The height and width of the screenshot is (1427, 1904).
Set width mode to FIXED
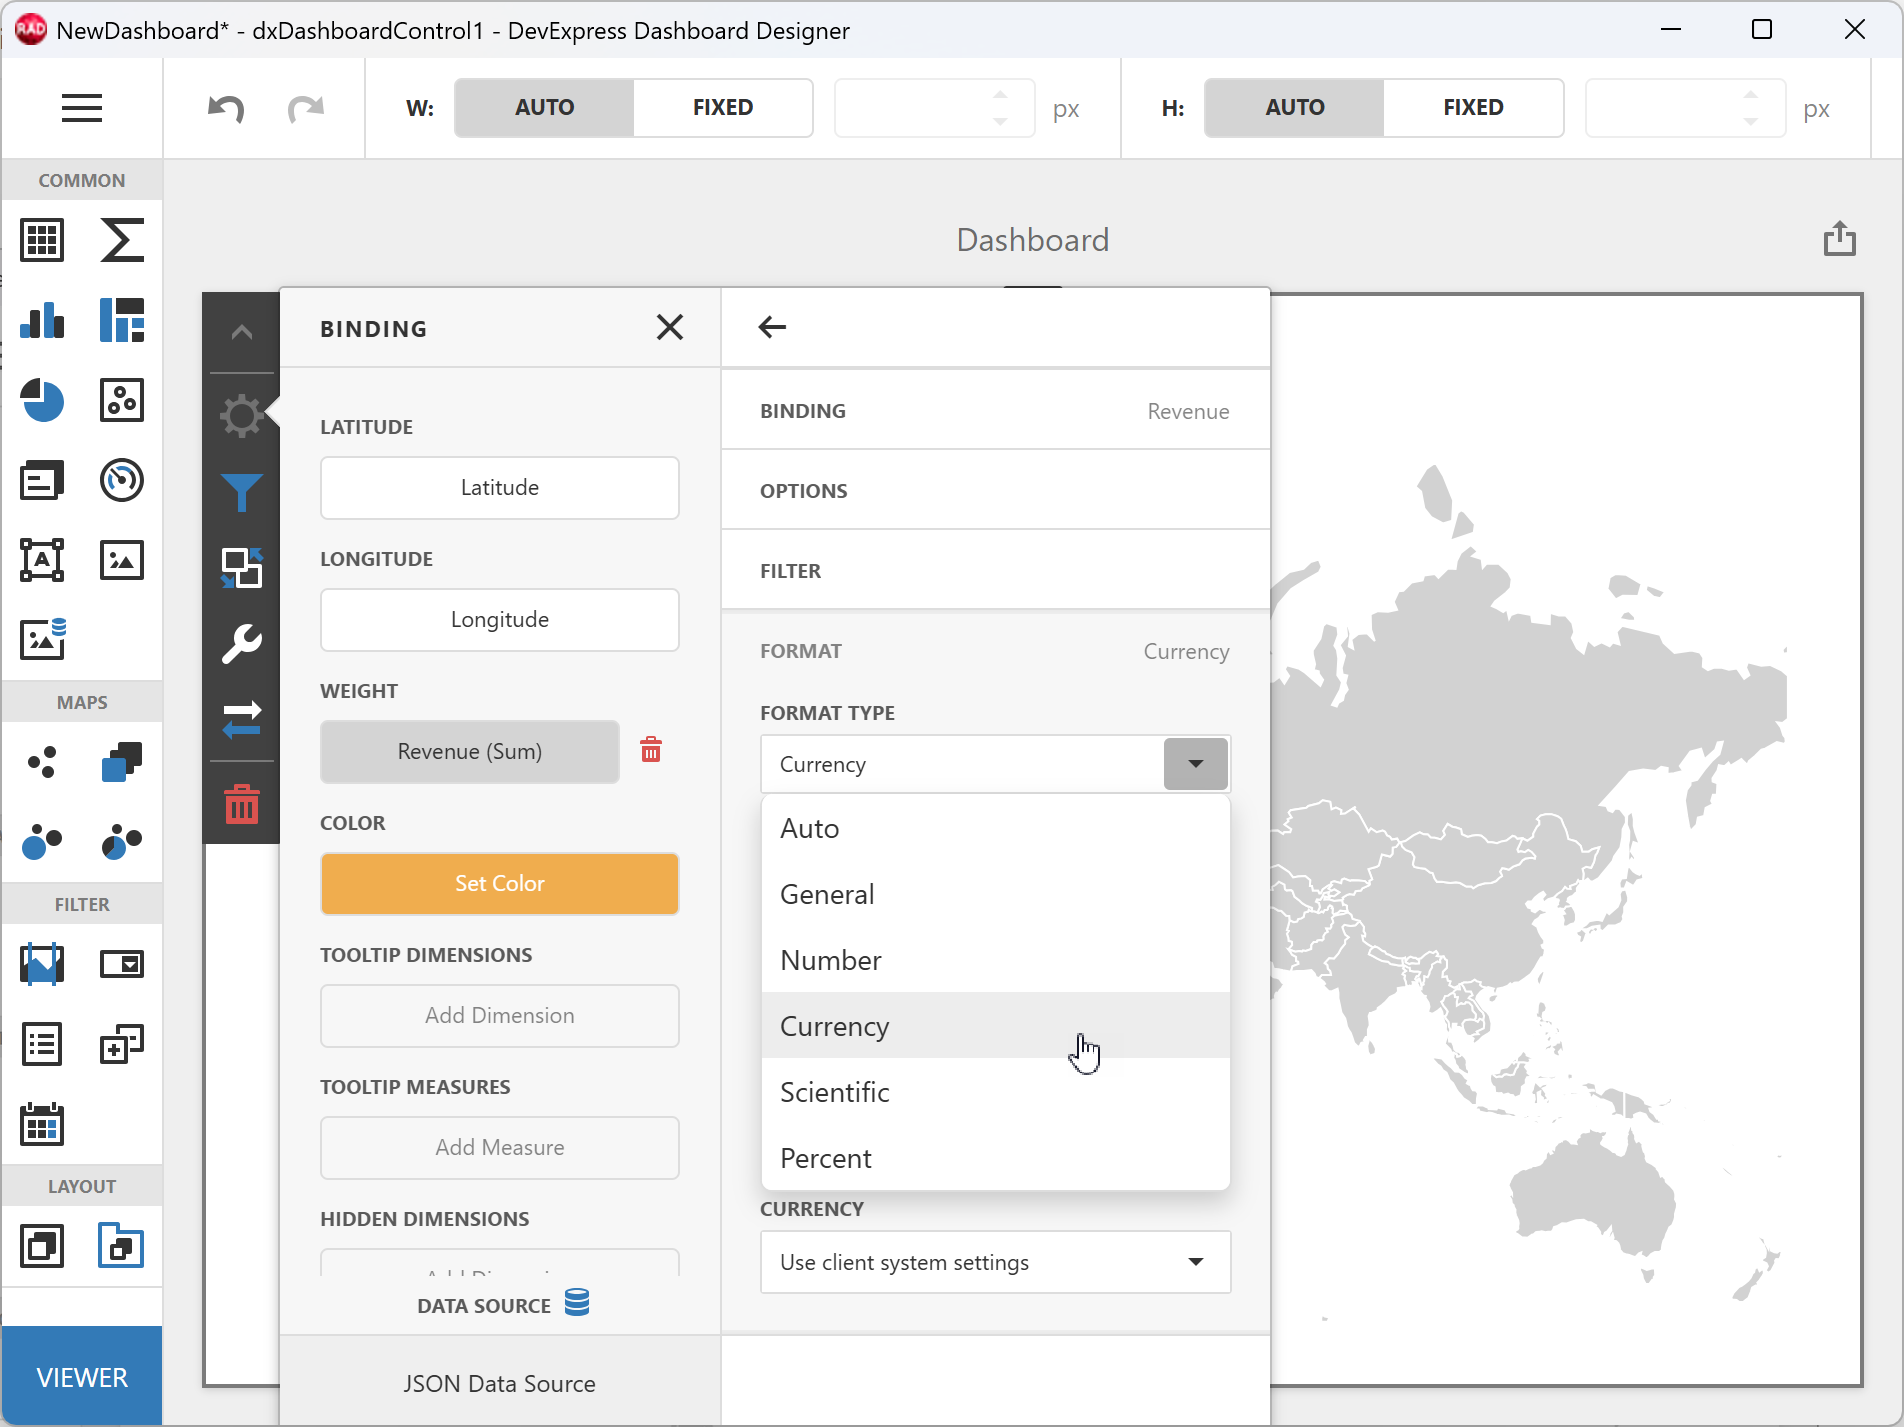[723, 108]
